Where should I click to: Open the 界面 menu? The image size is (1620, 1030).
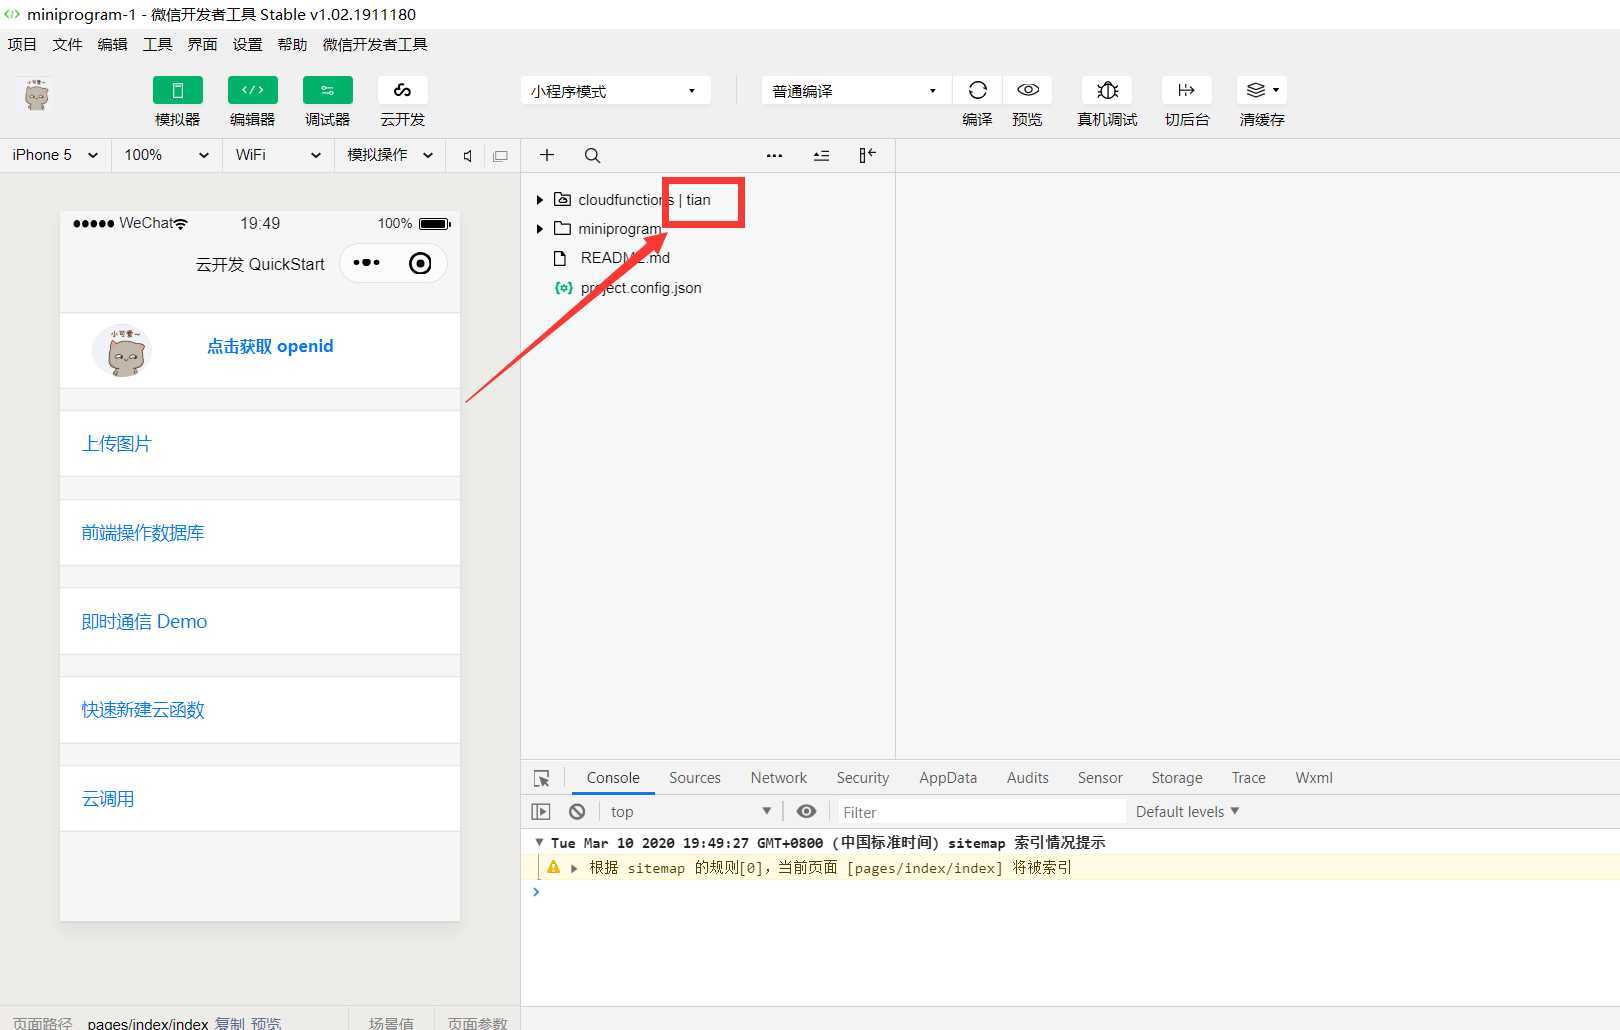202,44
